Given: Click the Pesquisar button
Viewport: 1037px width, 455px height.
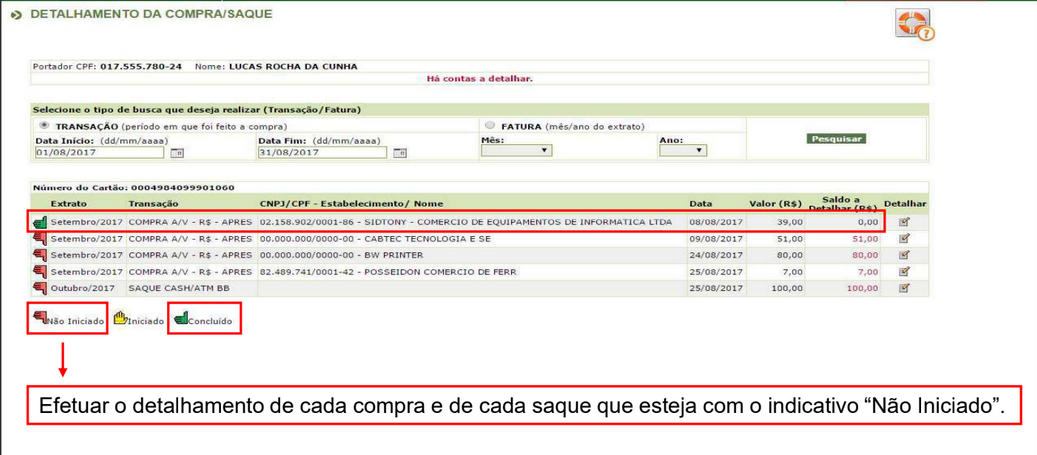Looking at the screenshot, I should pyautogui.click(x=837, y=139).
